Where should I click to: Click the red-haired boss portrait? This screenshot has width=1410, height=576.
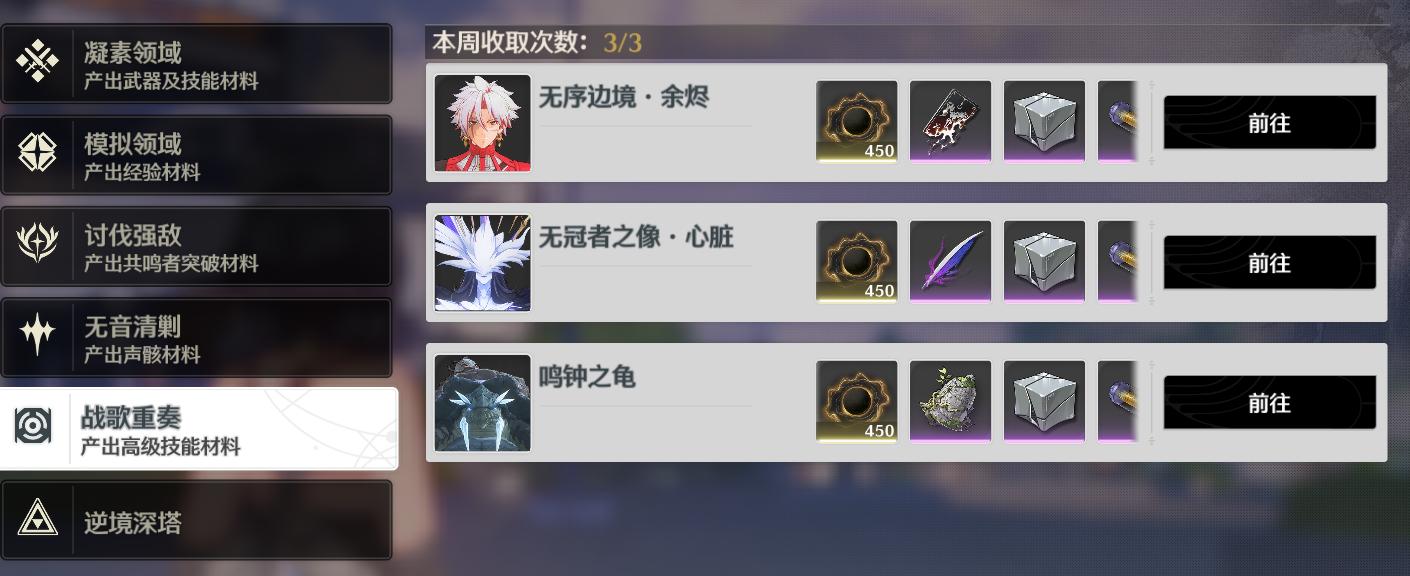[483, 123]
